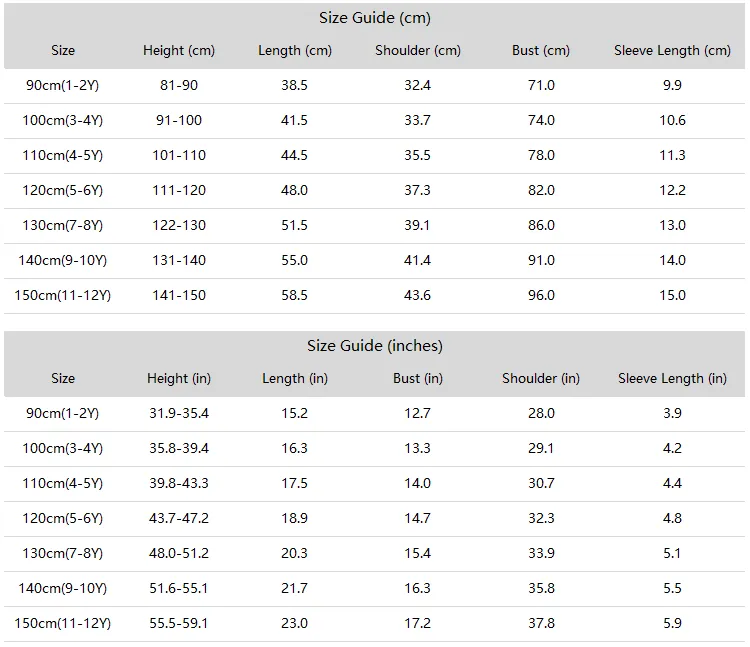This screenshot has height=647, width=750.
Task: Click the 'Shoulder (cm)' column header
Action: pos(418,50)
